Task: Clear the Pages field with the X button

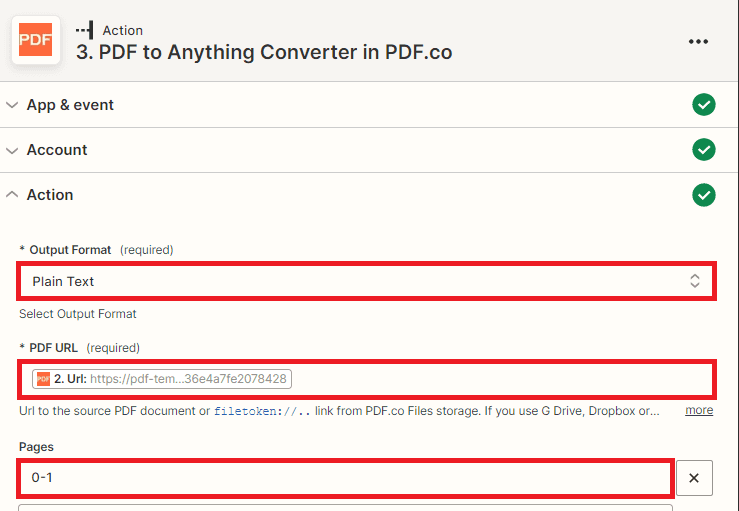Action: click(694, 478)
